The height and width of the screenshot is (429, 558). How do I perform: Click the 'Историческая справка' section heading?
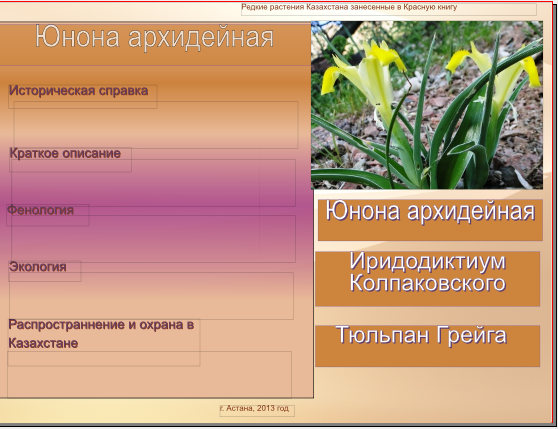79,91
